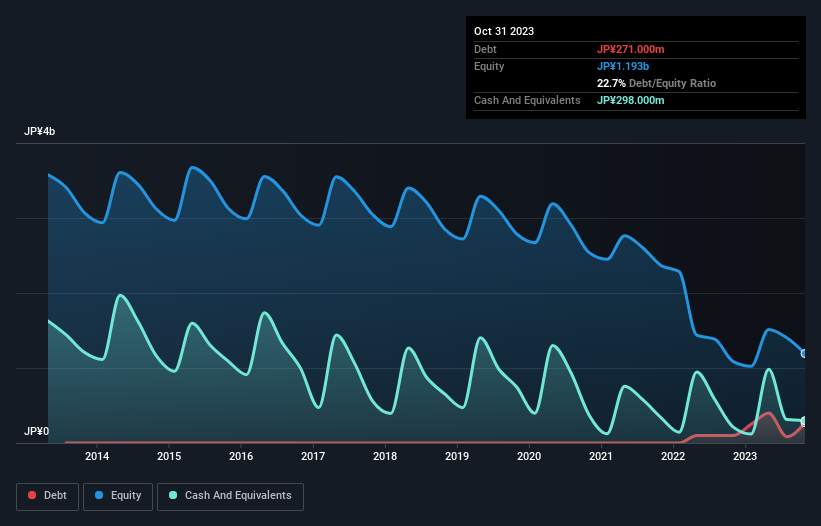Toggle the Debt series legend button
The height and width of the screenshot is (526, 821).
pos(48,496)
